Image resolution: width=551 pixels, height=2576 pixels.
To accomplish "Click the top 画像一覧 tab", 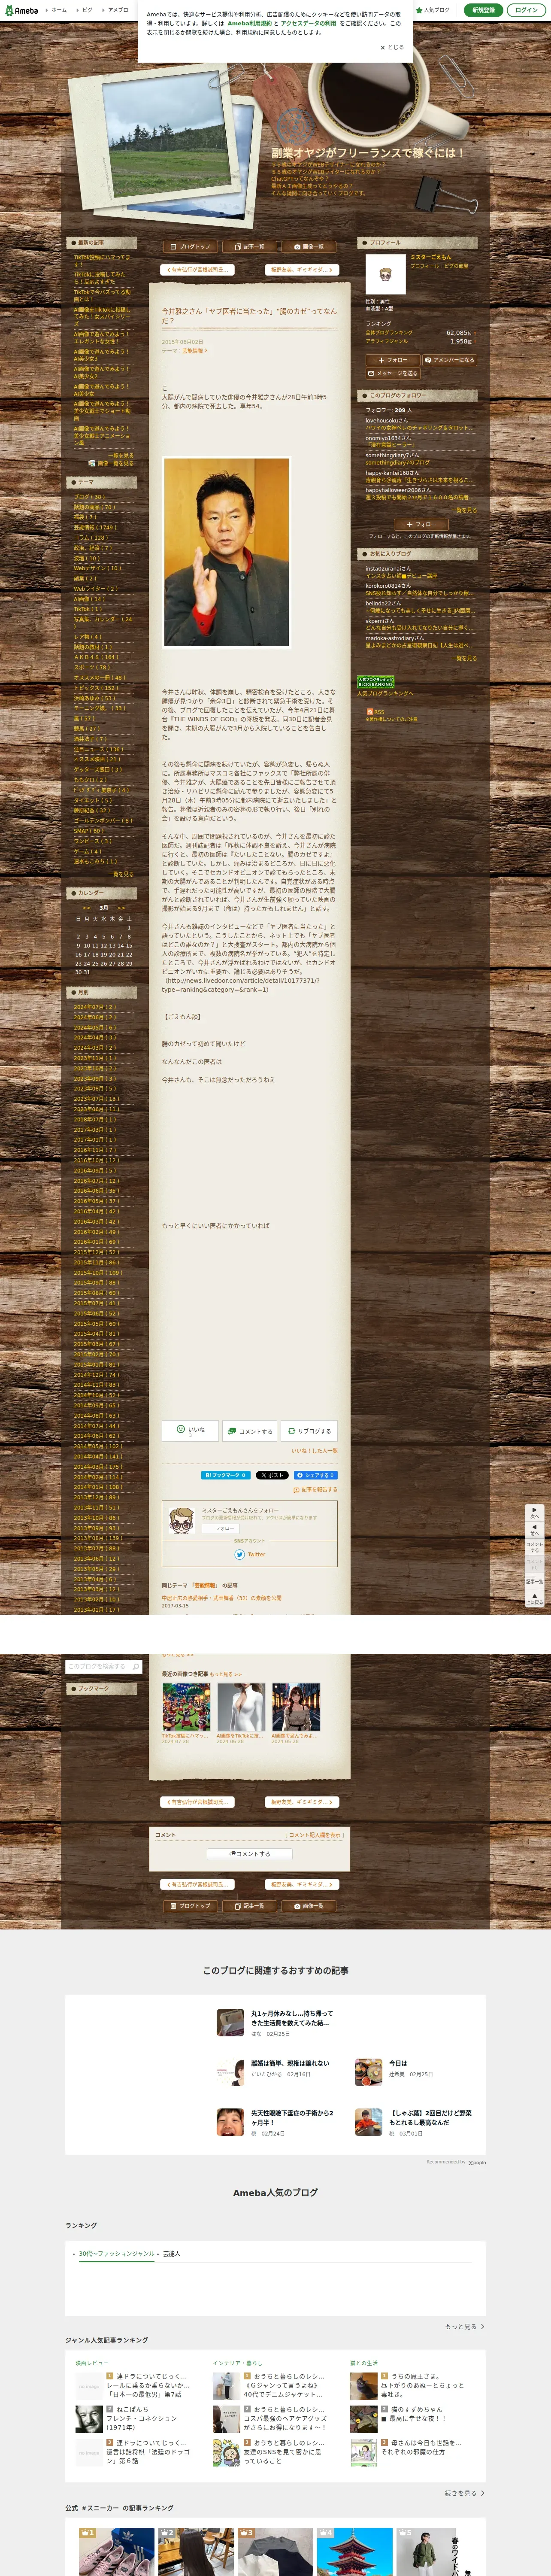I will point(308,246).
